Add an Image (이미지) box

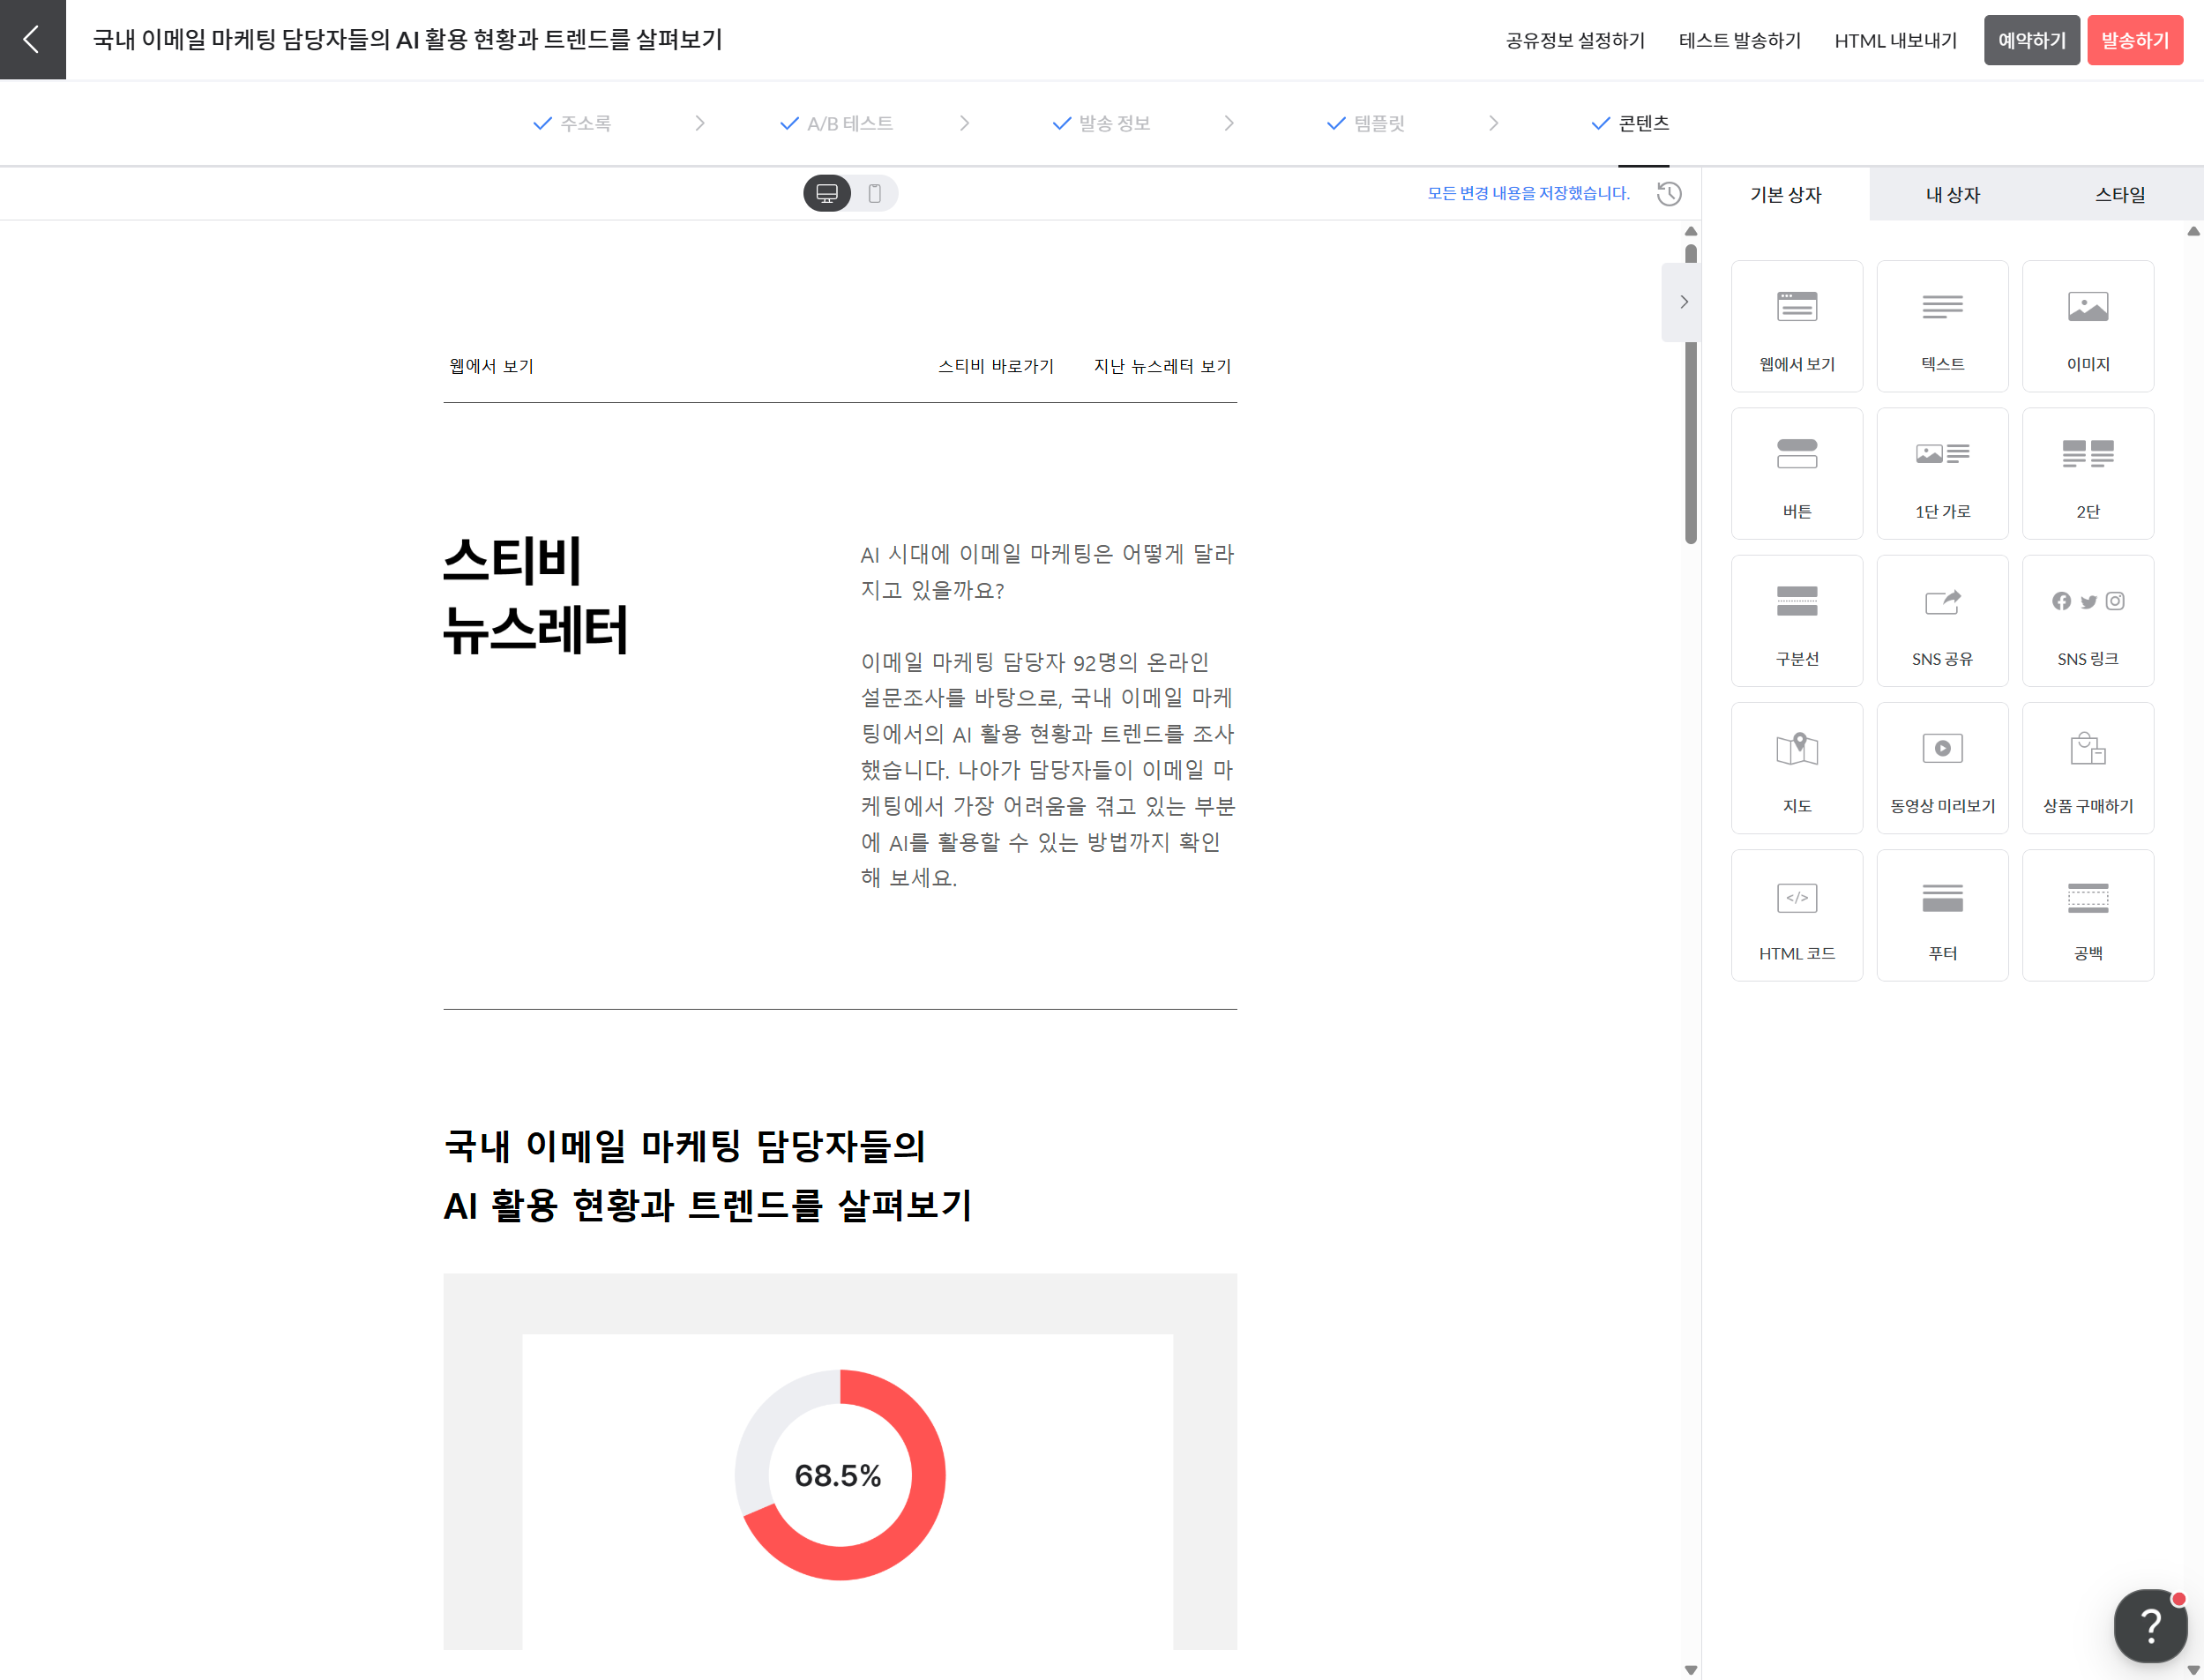[2087, 326]
